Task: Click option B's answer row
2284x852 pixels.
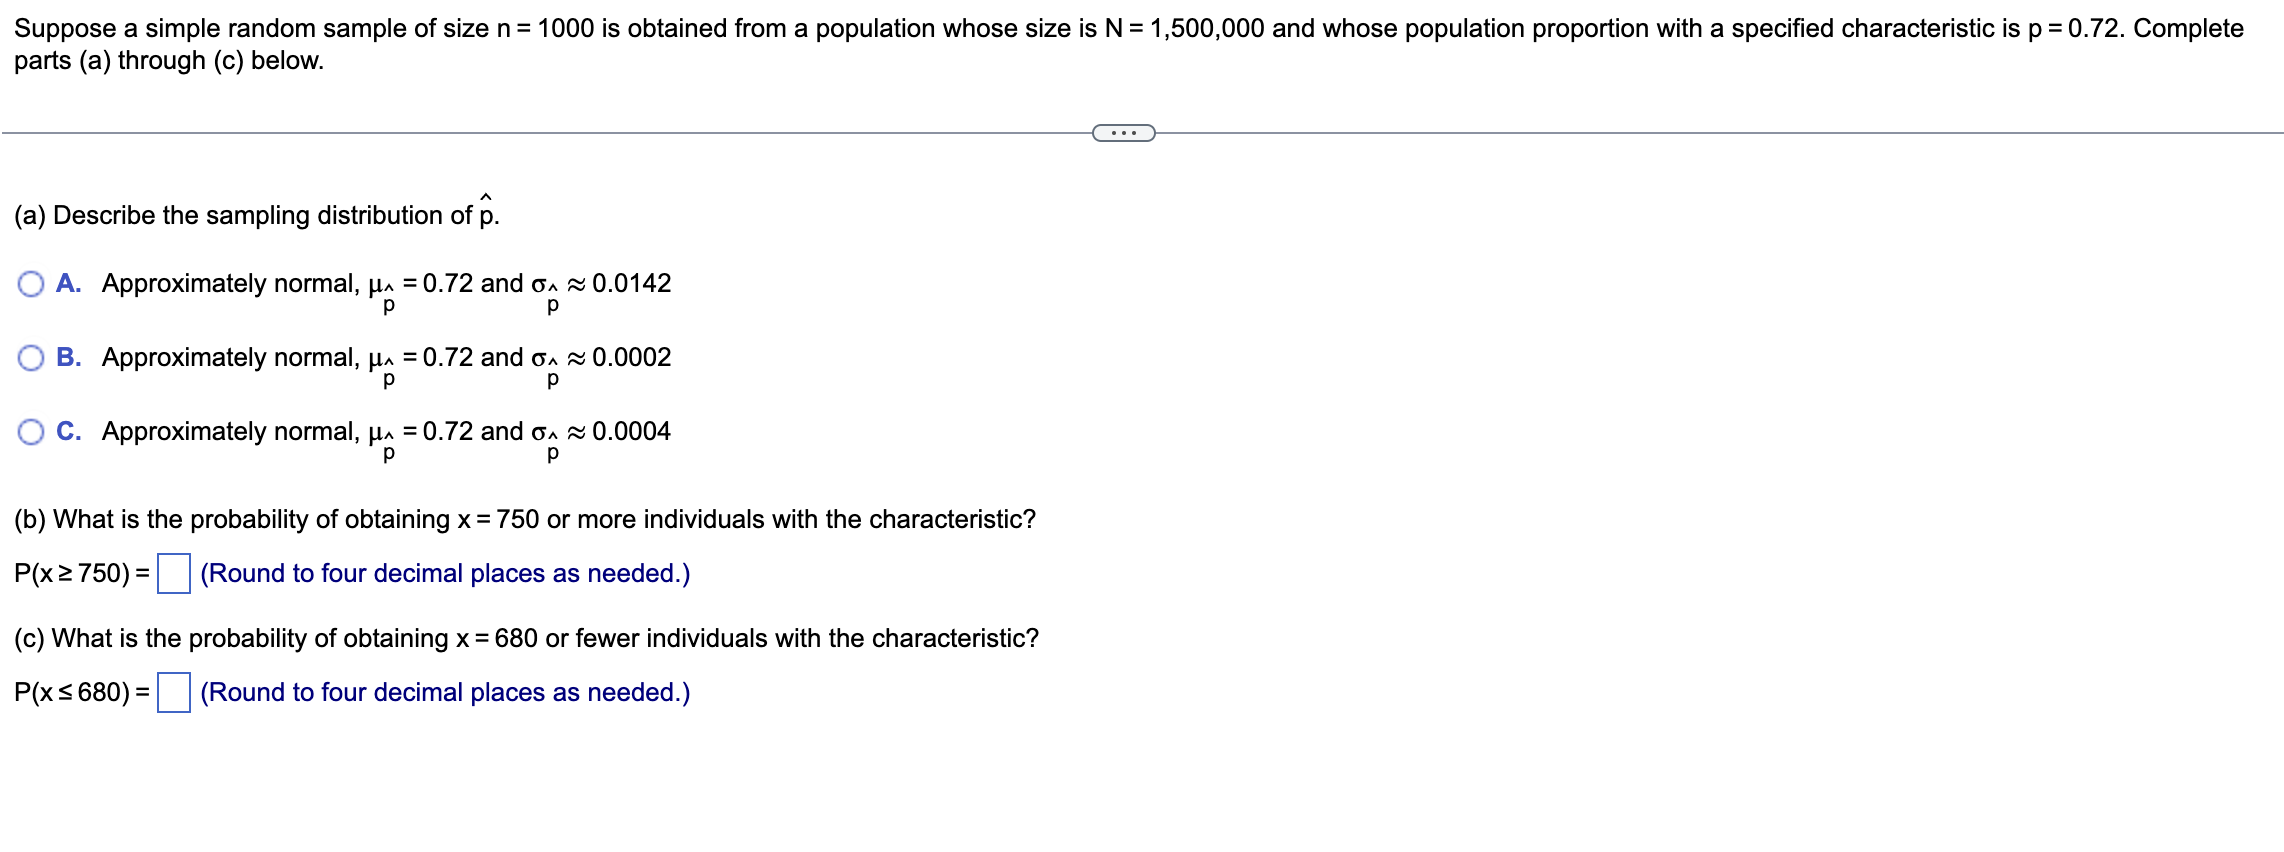Action: (x=380, y=358)
